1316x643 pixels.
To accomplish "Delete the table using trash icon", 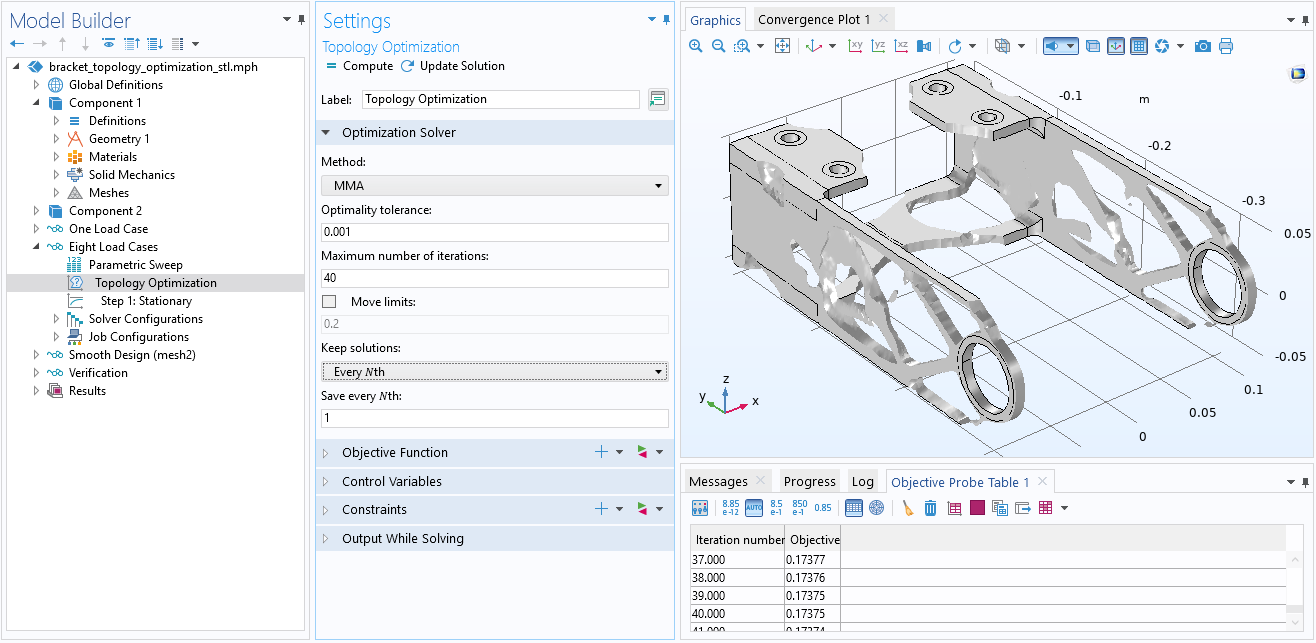I will point(930,508).
